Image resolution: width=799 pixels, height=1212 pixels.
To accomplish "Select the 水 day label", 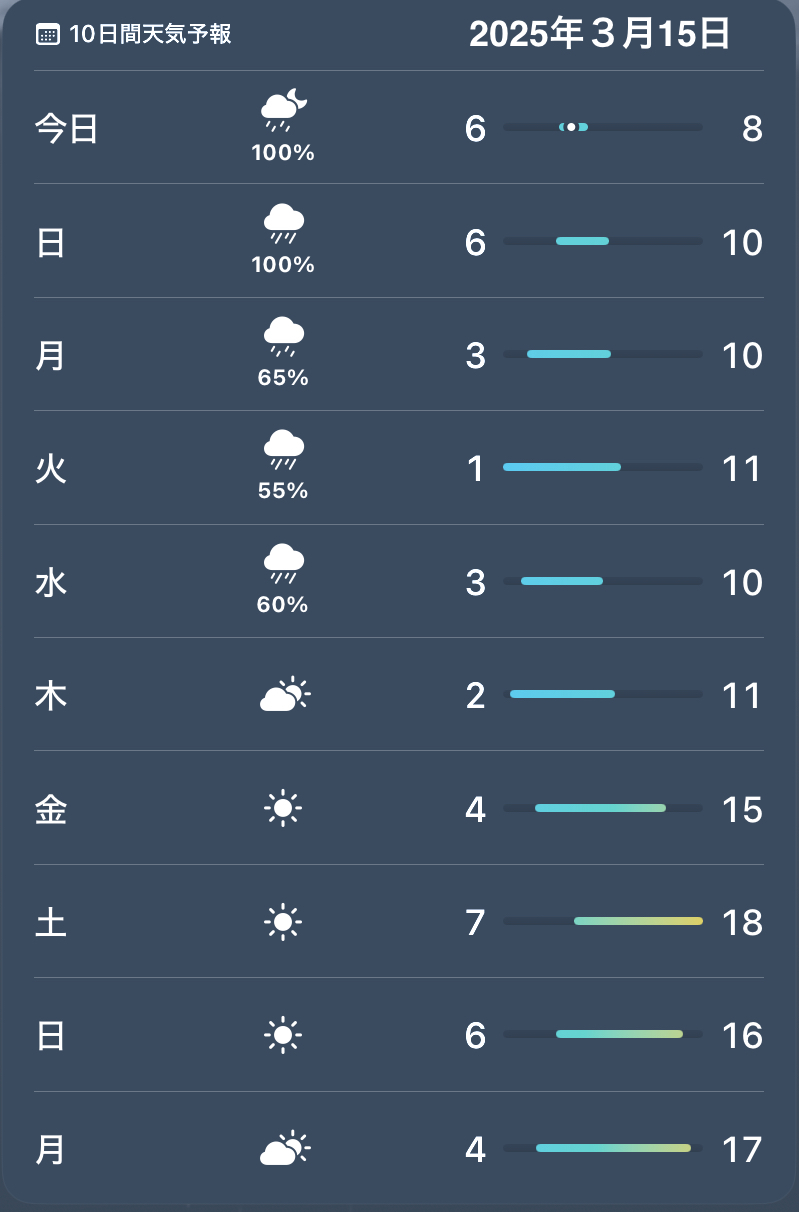I will click(51, 583).
